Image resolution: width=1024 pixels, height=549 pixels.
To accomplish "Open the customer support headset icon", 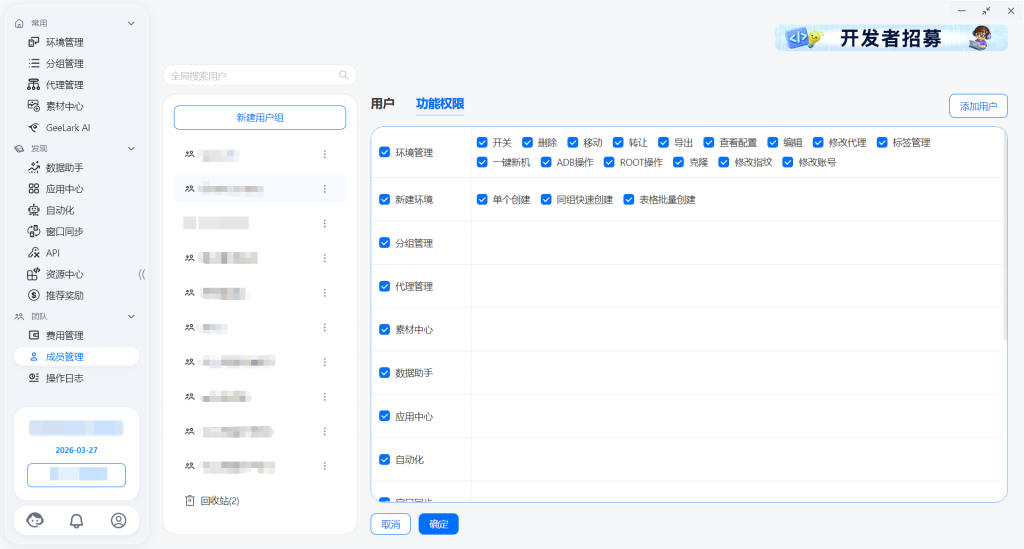I will (35, 520).
